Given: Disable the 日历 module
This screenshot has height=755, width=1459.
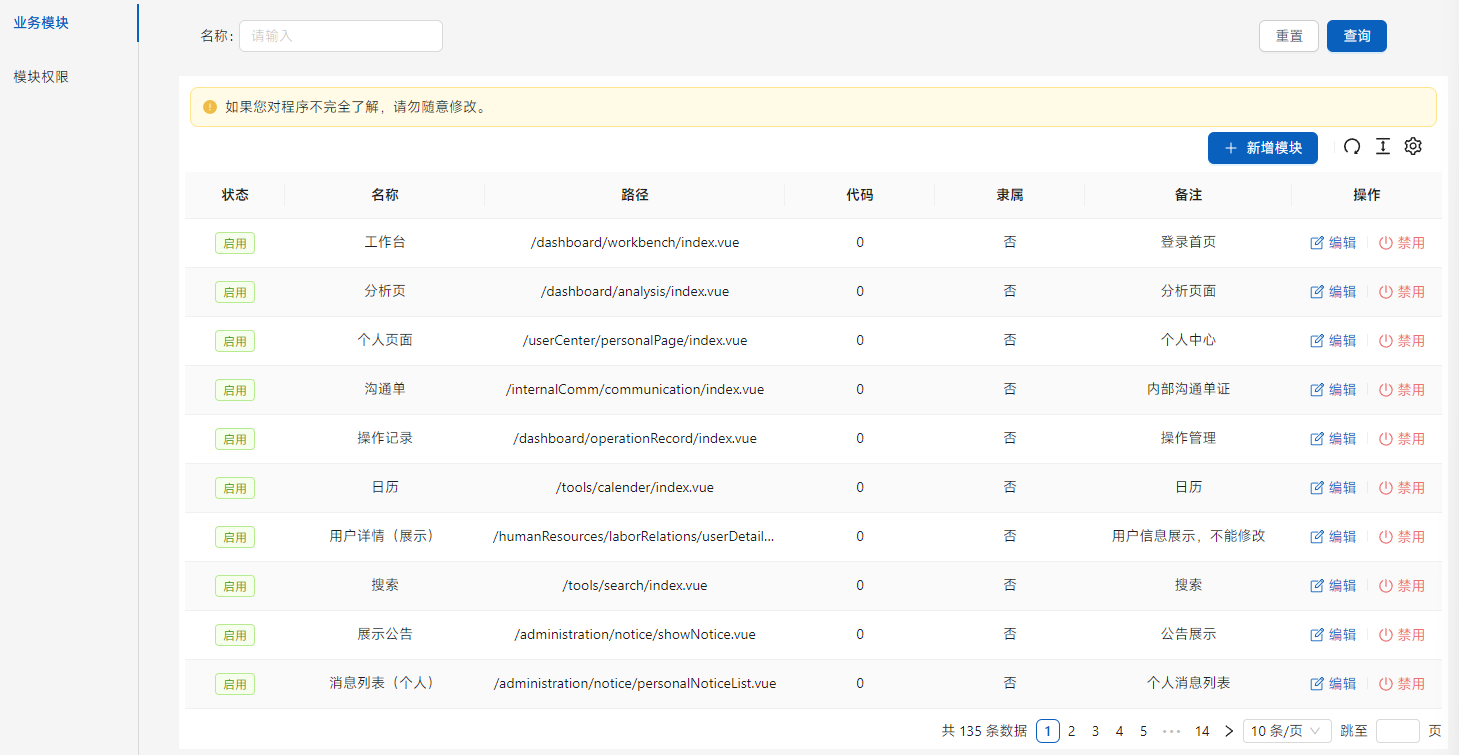Looking at the screenshot, I should [1401, 488].
